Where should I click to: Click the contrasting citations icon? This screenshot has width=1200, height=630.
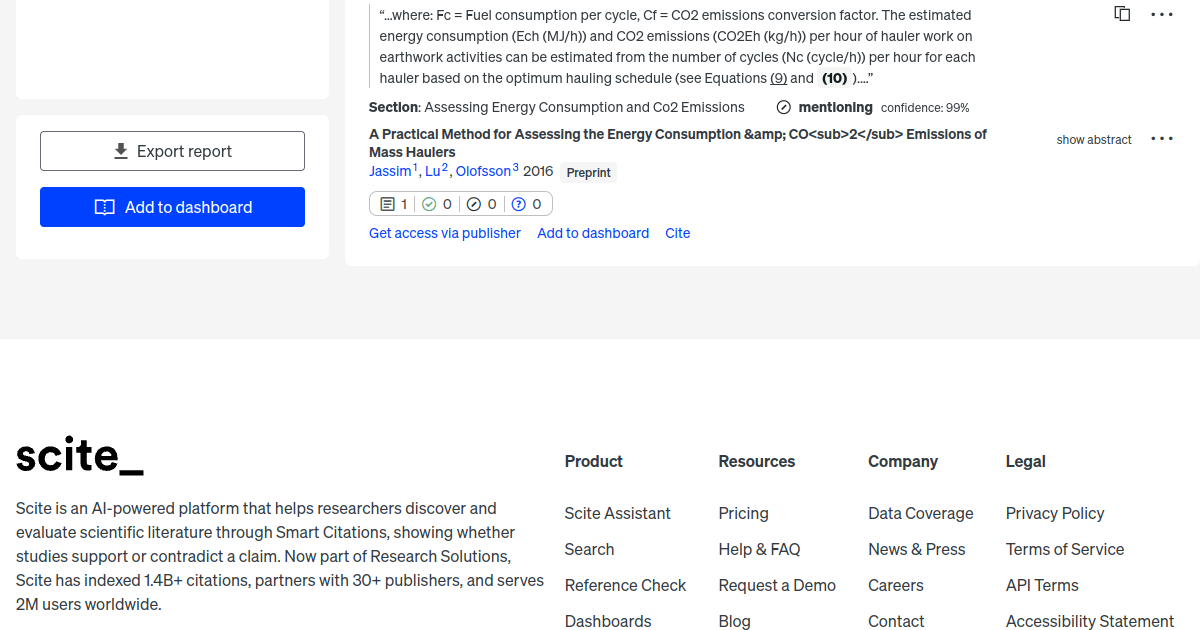(473, 203)
